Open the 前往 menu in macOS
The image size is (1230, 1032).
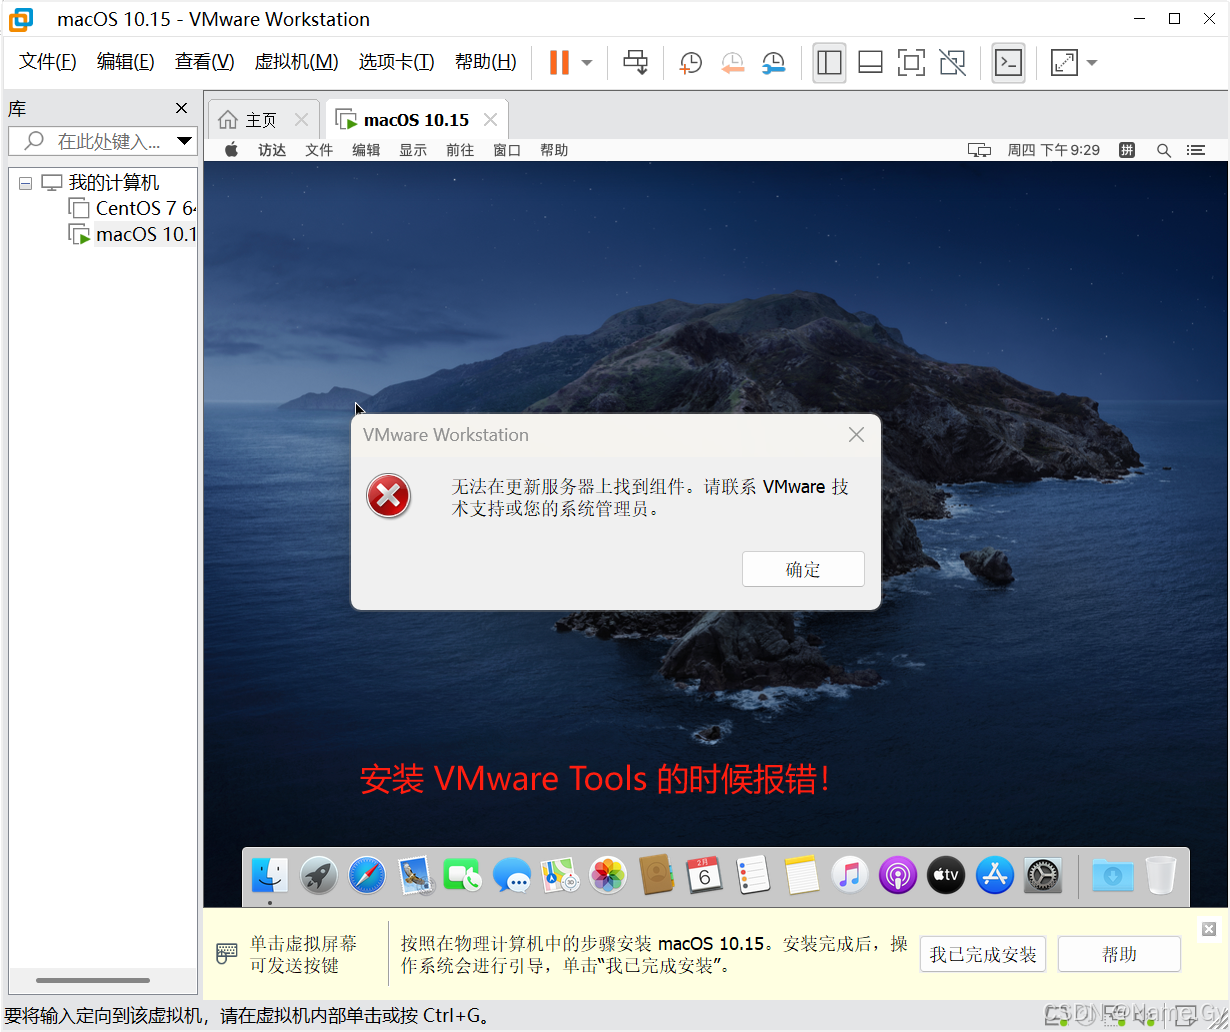(x=460, y=150)
